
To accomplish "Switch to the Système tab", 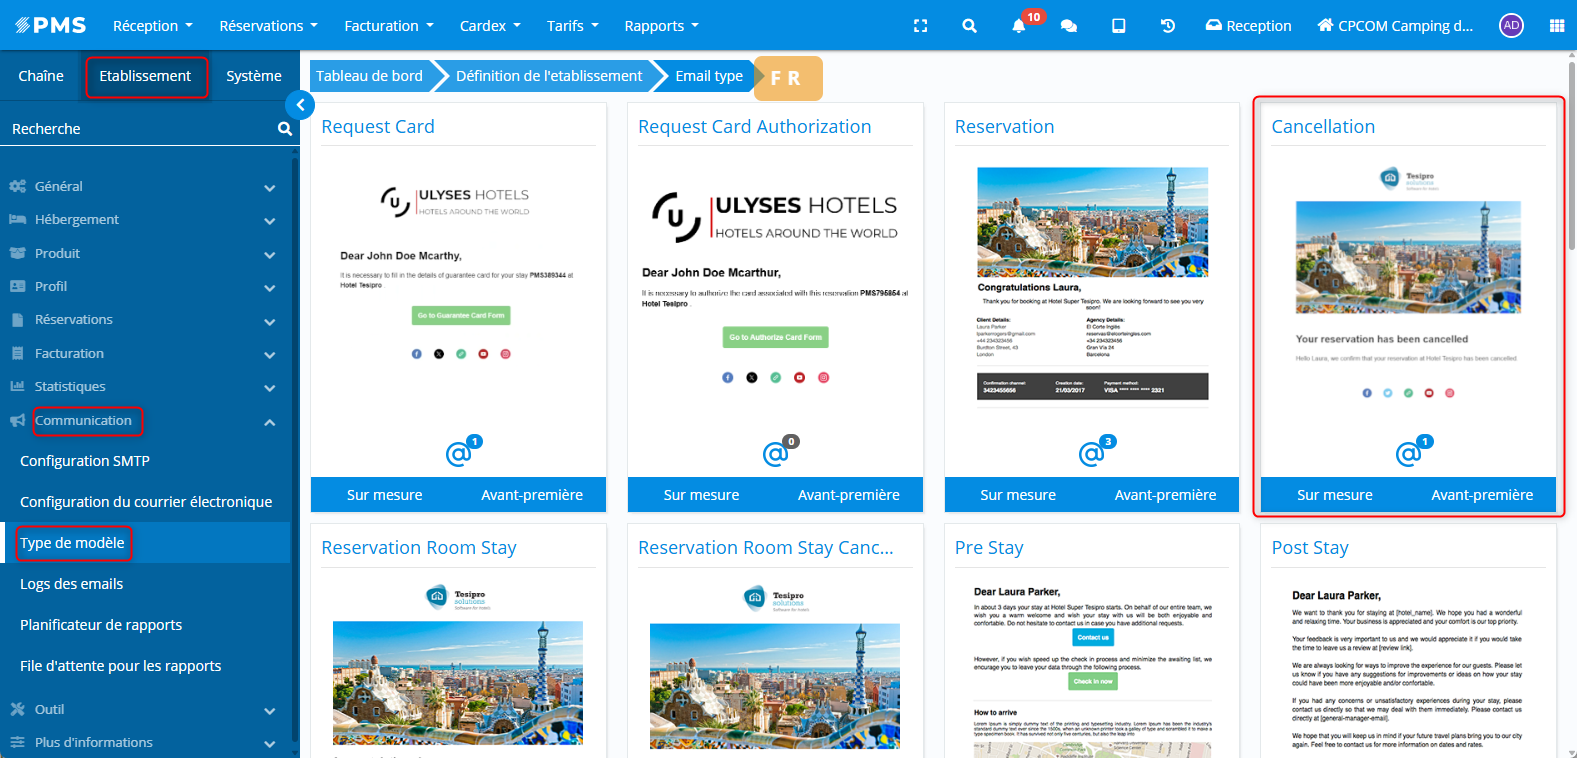I will [x=253, y=76].
